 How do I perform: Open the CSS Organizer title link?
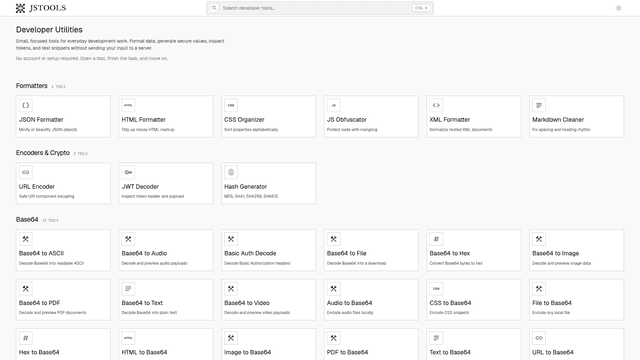tap(244, 120)
